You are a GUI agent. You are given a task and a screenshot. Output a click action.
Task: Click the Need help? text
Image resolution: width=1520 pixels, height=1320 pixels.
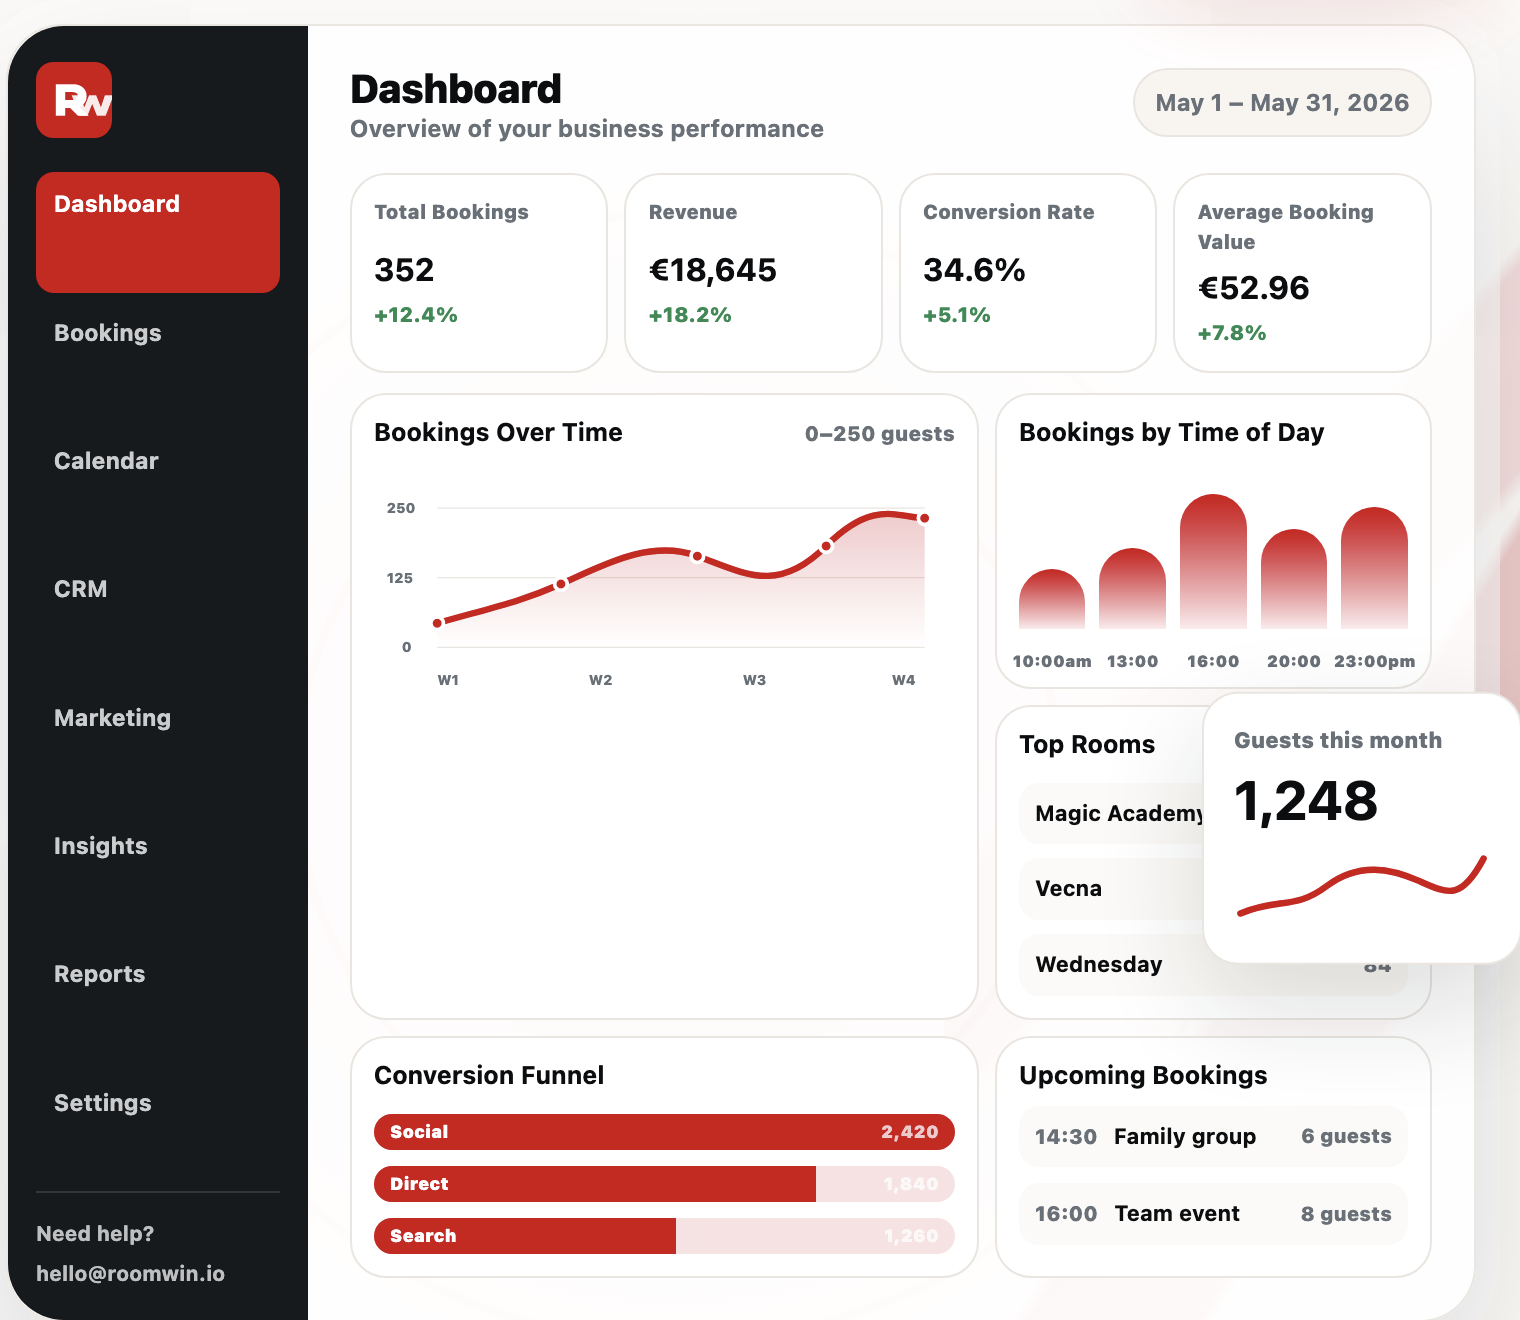[x=95, y=1234]
